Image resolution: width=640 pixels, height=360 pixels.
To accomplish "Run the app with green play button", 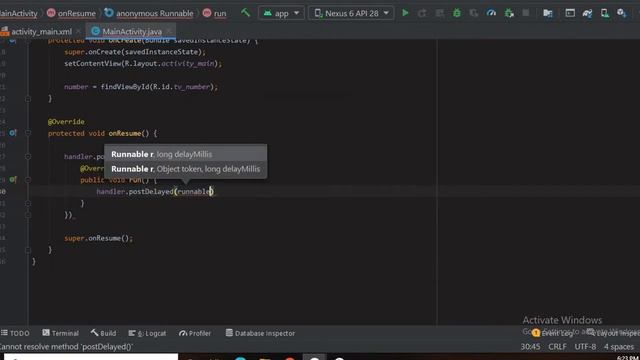I will 405,13.
